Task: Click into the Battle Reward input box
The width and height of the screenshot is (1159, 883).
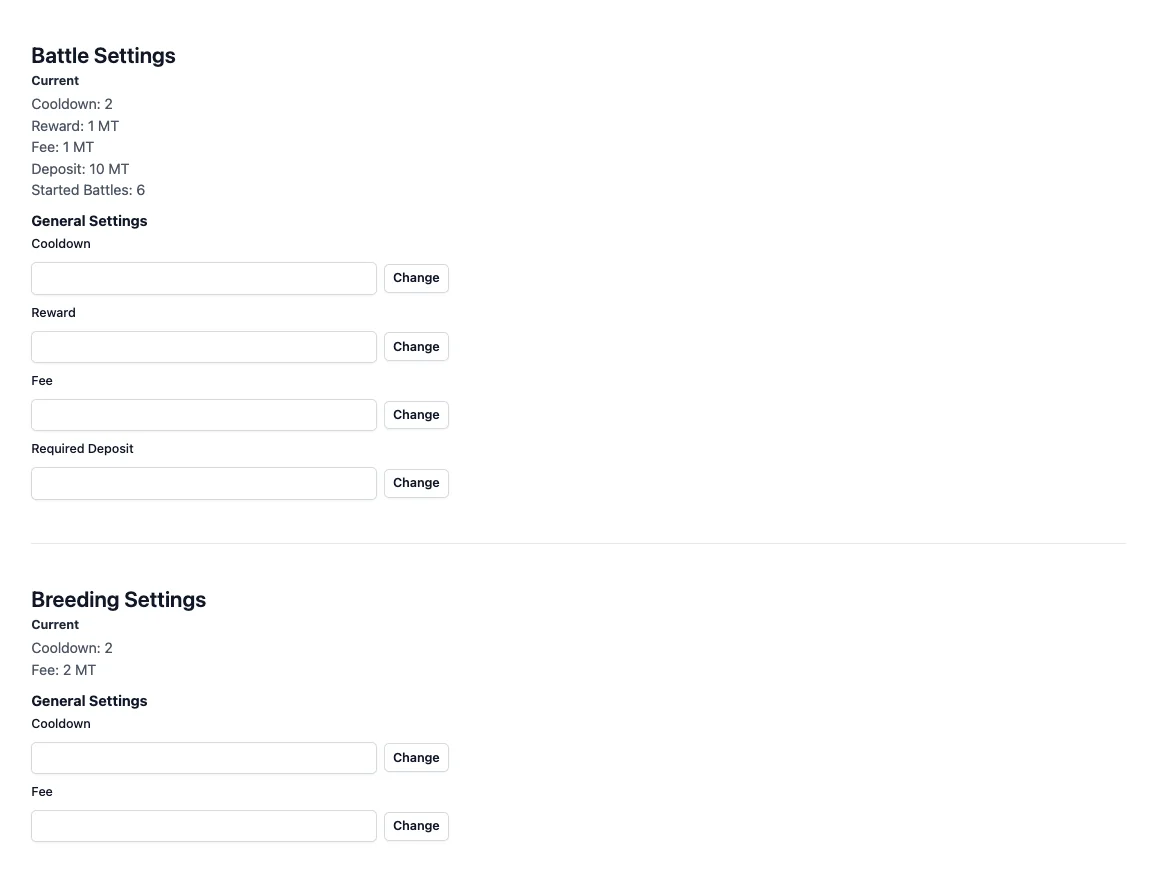Action: (x=204, y=347)
